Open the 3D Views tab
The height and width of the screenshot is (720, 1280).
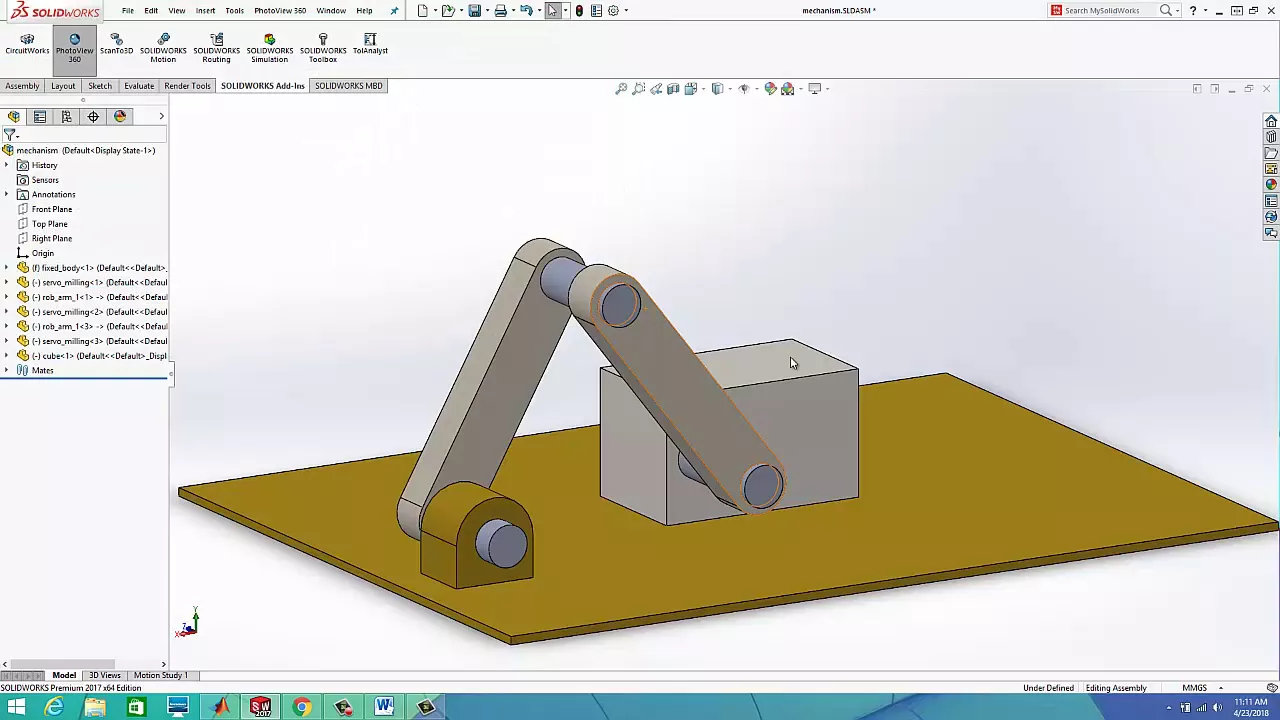coord(104,675)
